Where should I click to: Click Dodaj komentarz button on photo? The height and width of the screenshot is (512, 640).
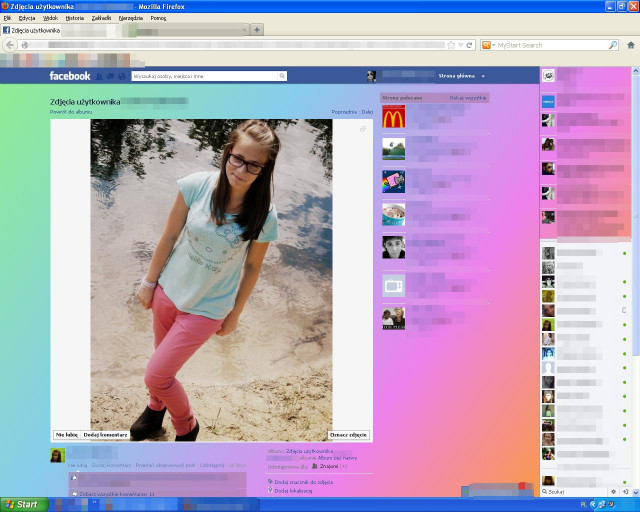pyautogui.click(x=105, y=435)
